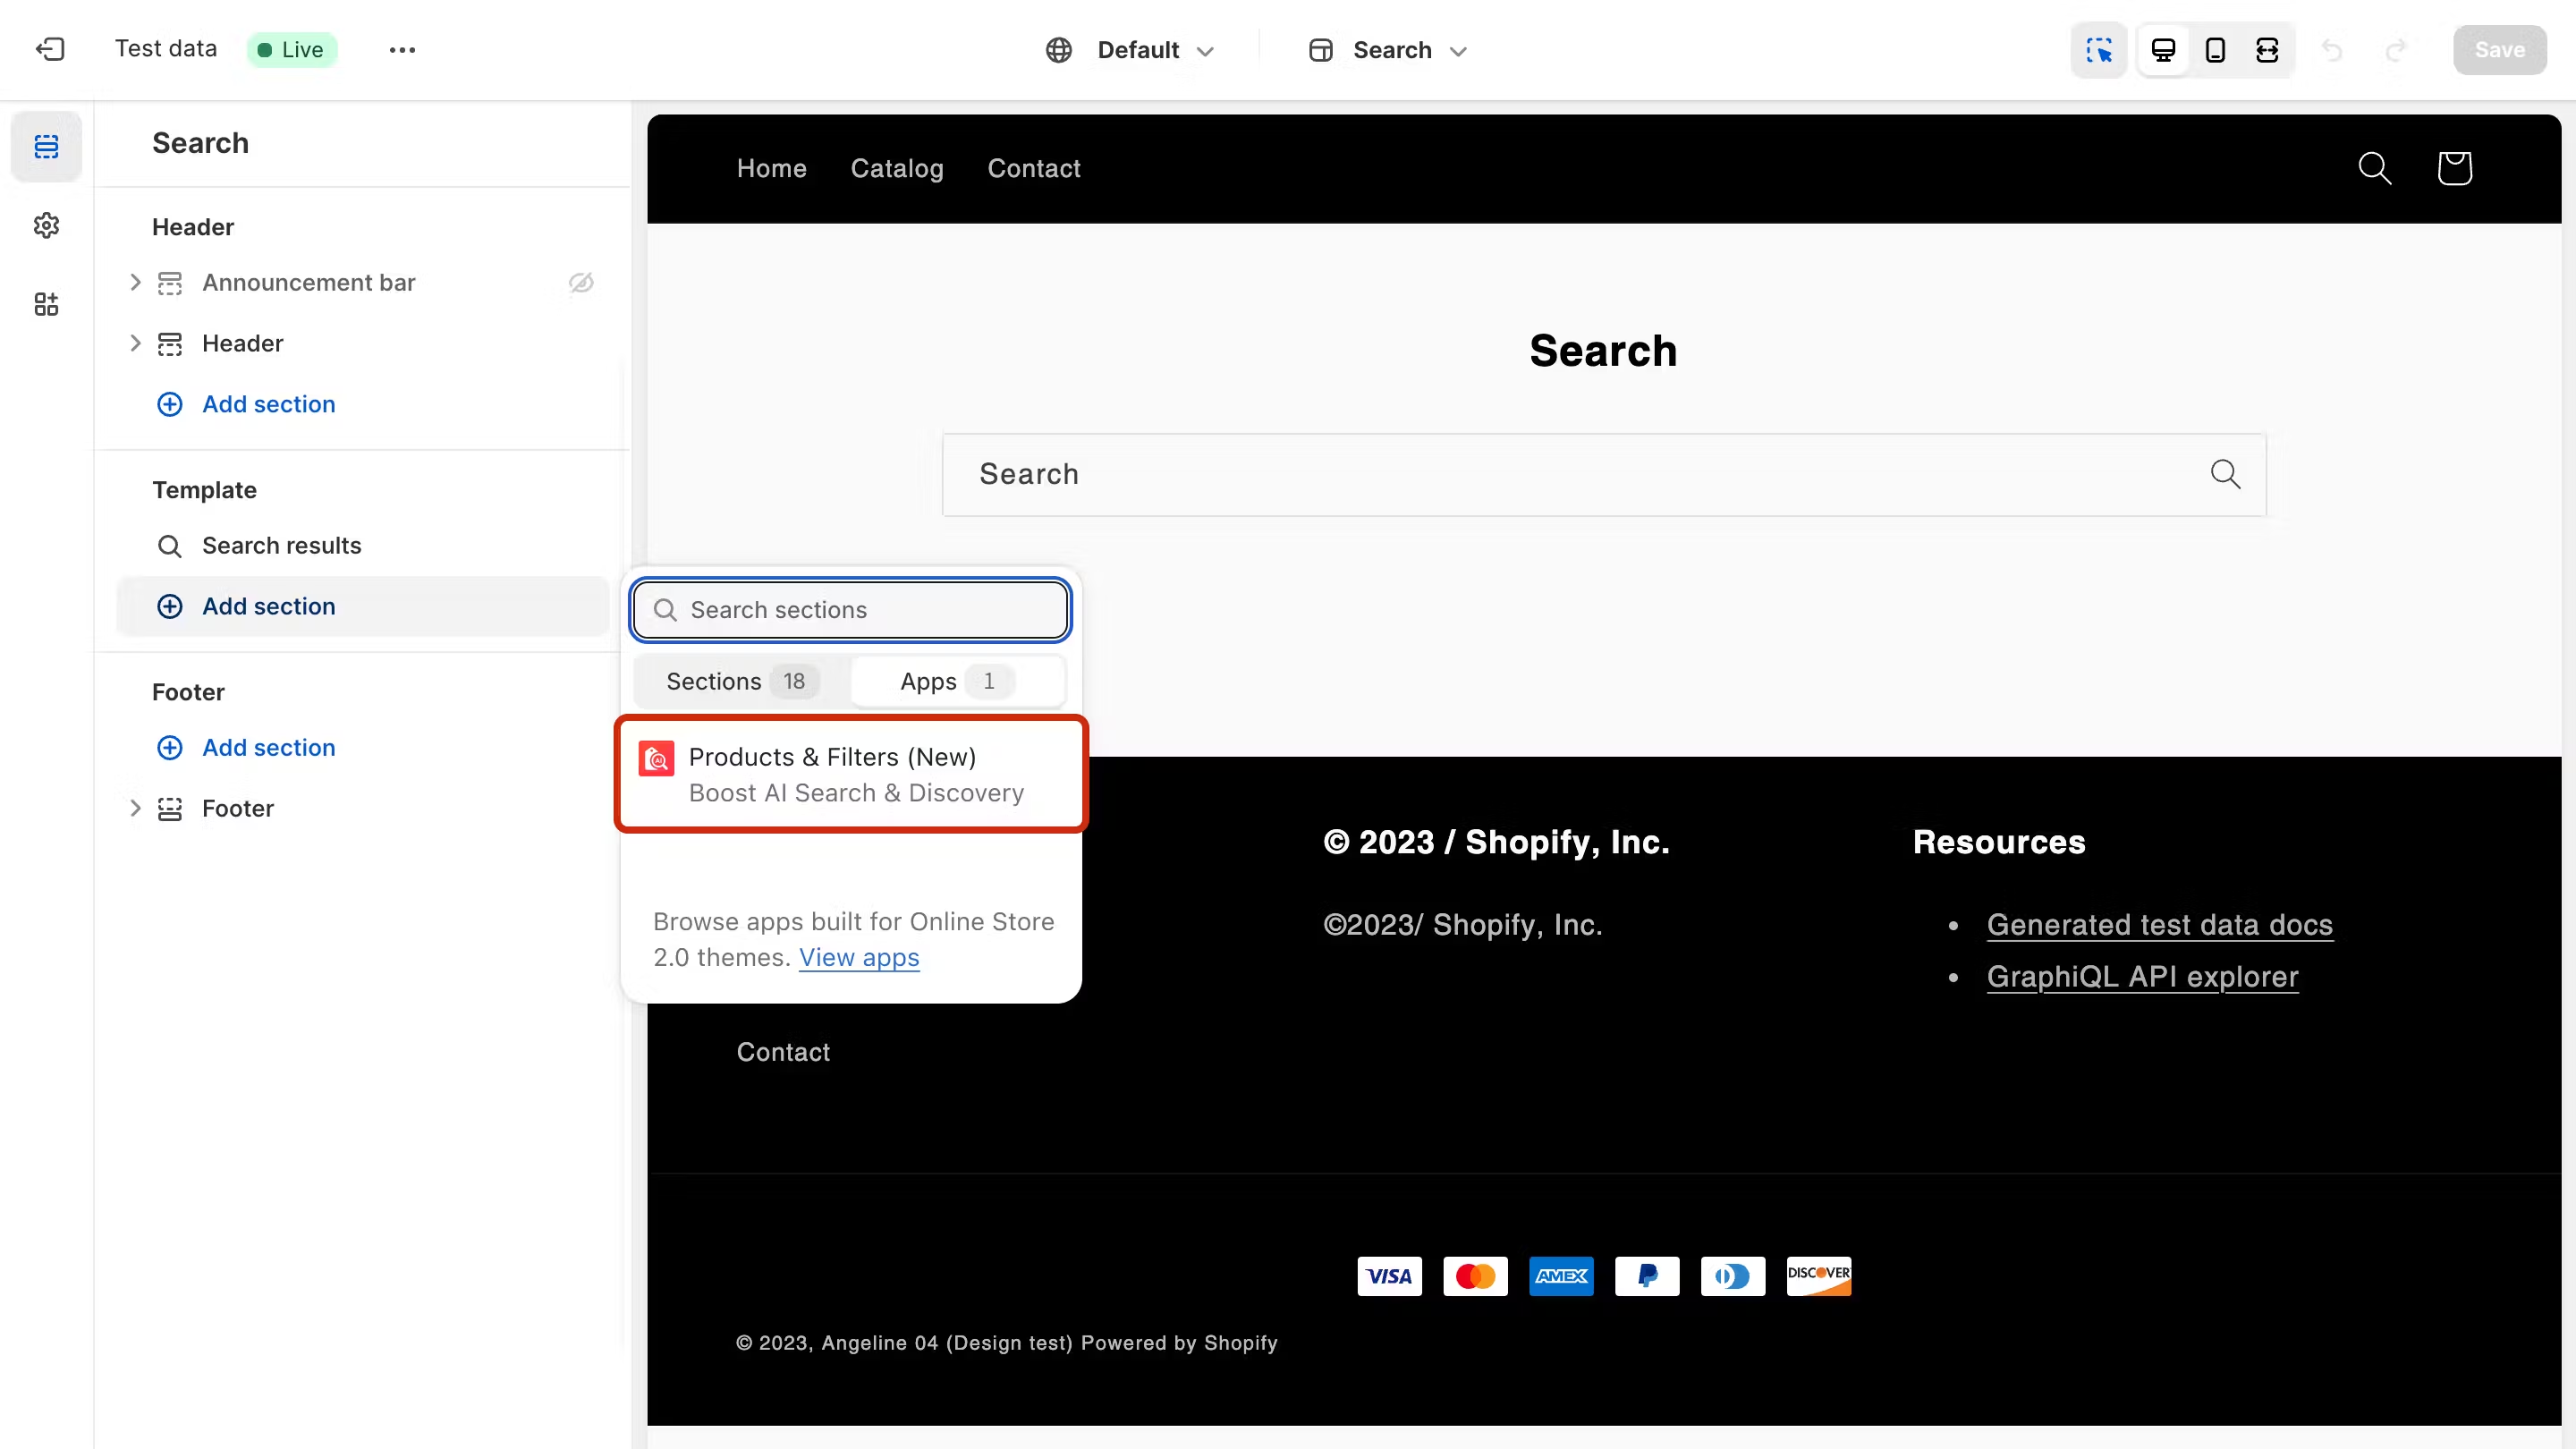The width and height of the screenshot is (2576, 1449).
Task: Open the Default language dropdown
Action: click(x=1130, y=50)
